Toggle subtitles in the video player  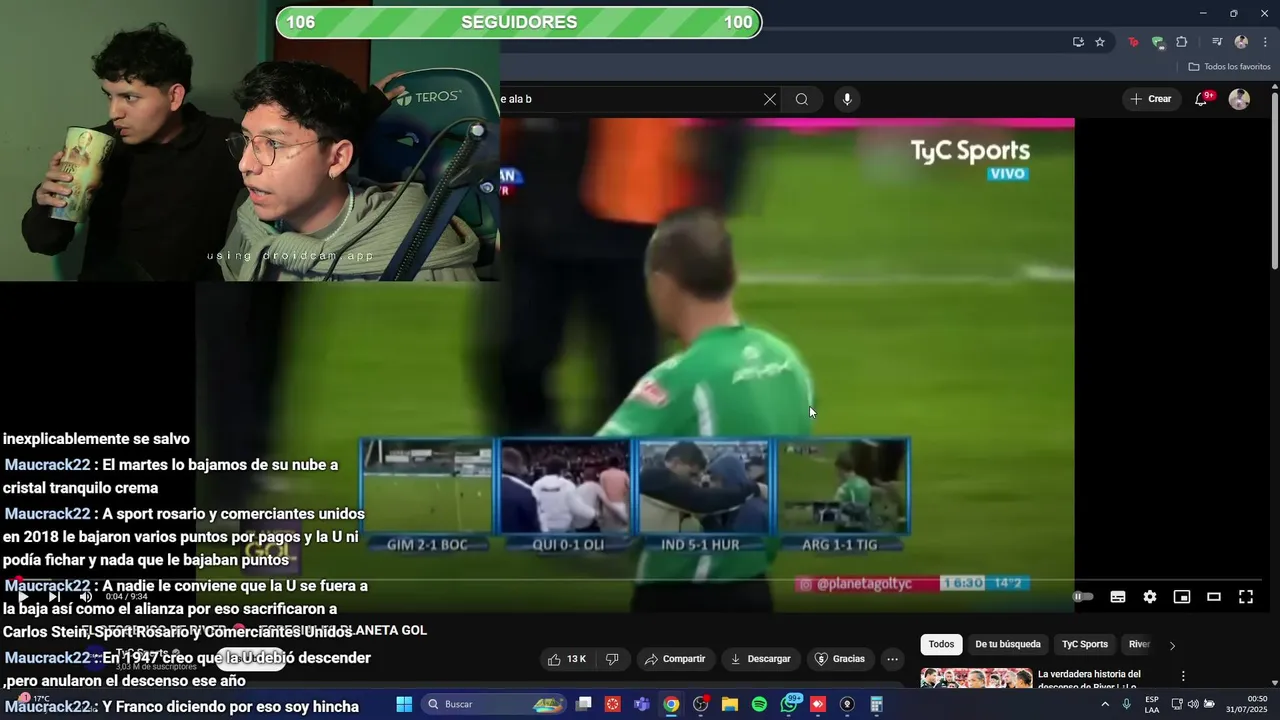(x=1118, y=597)
